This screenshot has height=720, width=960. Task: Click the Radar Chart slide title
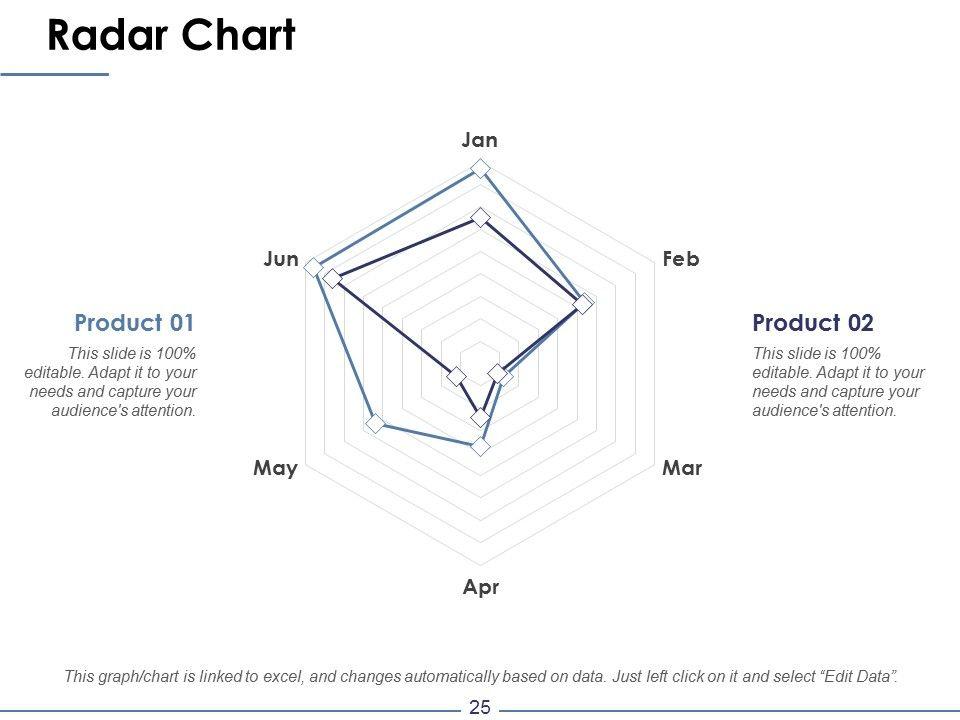[x=171, y=37]
